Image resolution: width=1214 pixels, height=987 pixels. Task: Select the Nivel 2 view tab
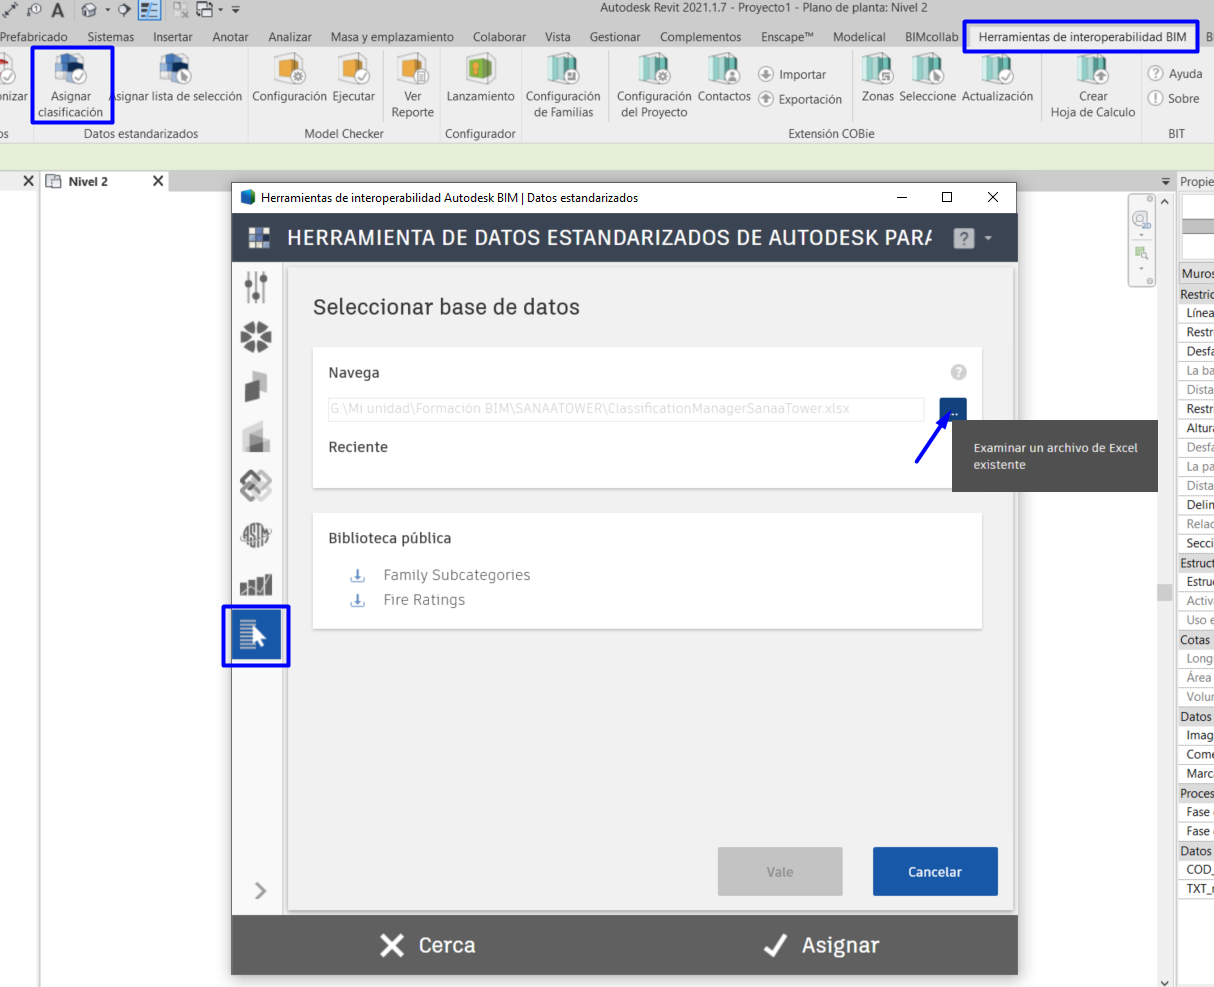click(x=88, y=182)
